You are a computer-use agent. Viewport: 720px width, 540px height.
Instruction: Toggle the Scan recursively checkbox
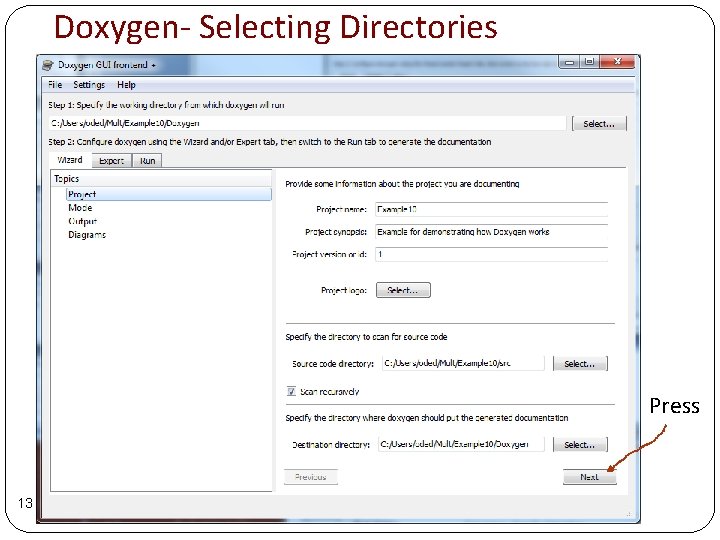pyautogui.click(x=291, y=391)
